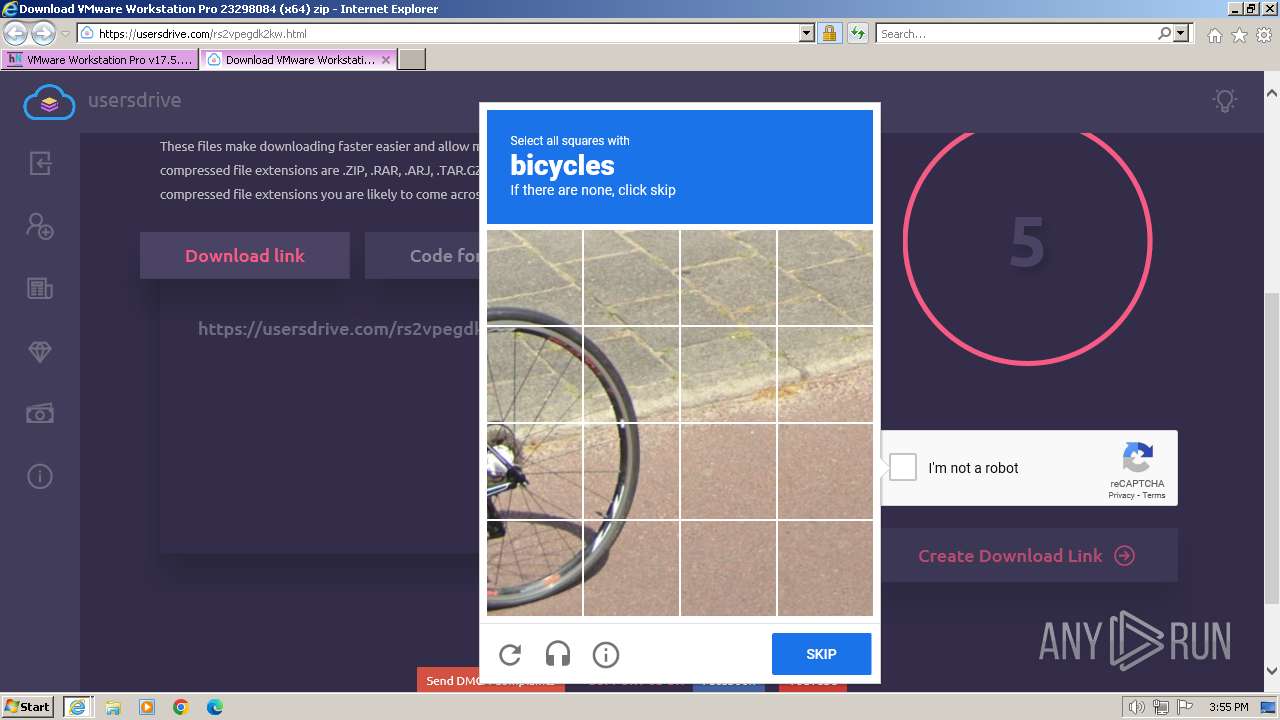Image resolution: width=1280 pixels, height=720 pixels.
Task: Open the login arrow sidebar icon
Action: click(40, 163)
